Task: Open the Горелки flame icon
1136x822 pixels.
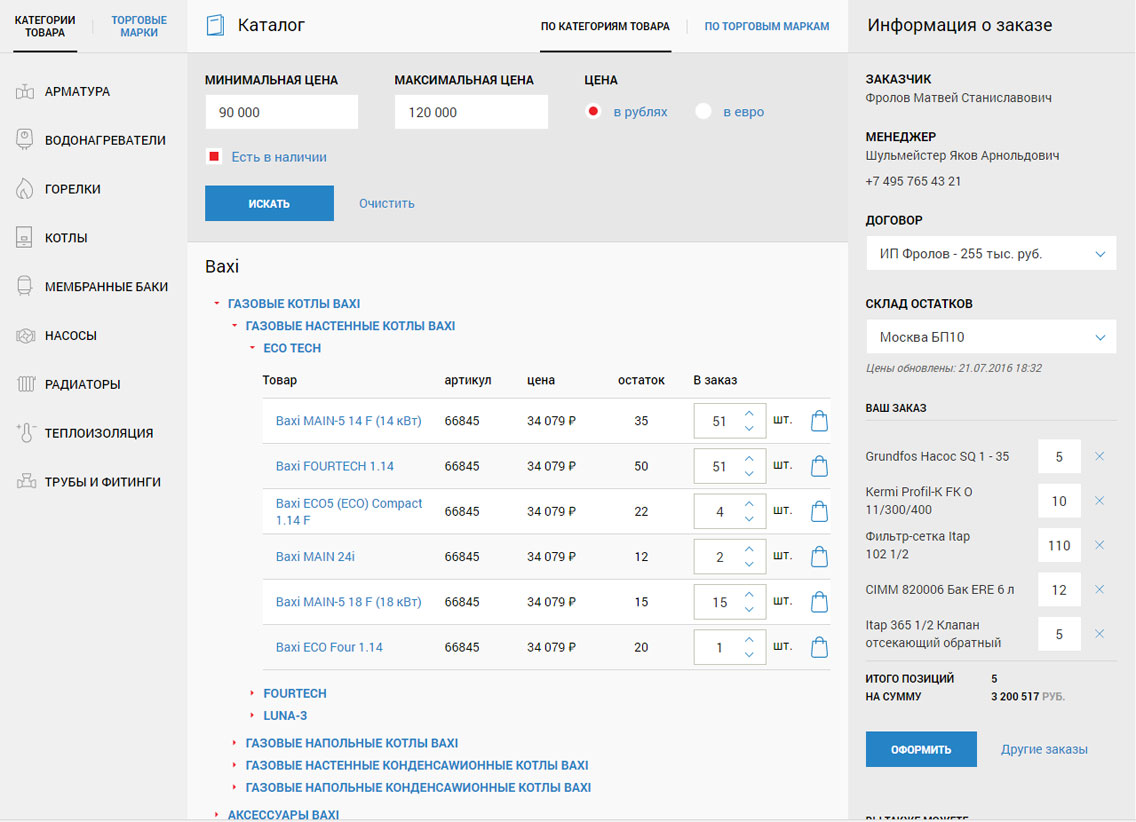Action: (25, 189)
